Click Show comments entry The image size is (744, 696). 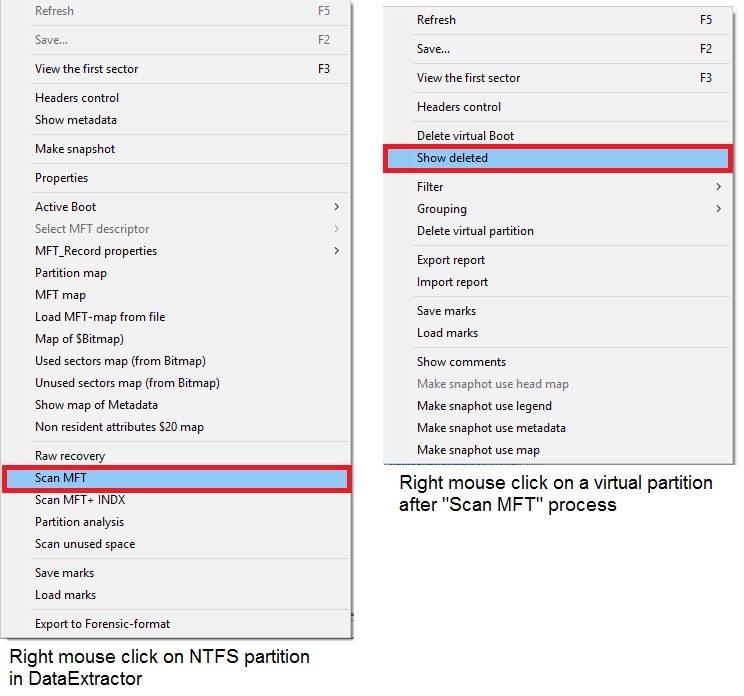coord(461,362)
